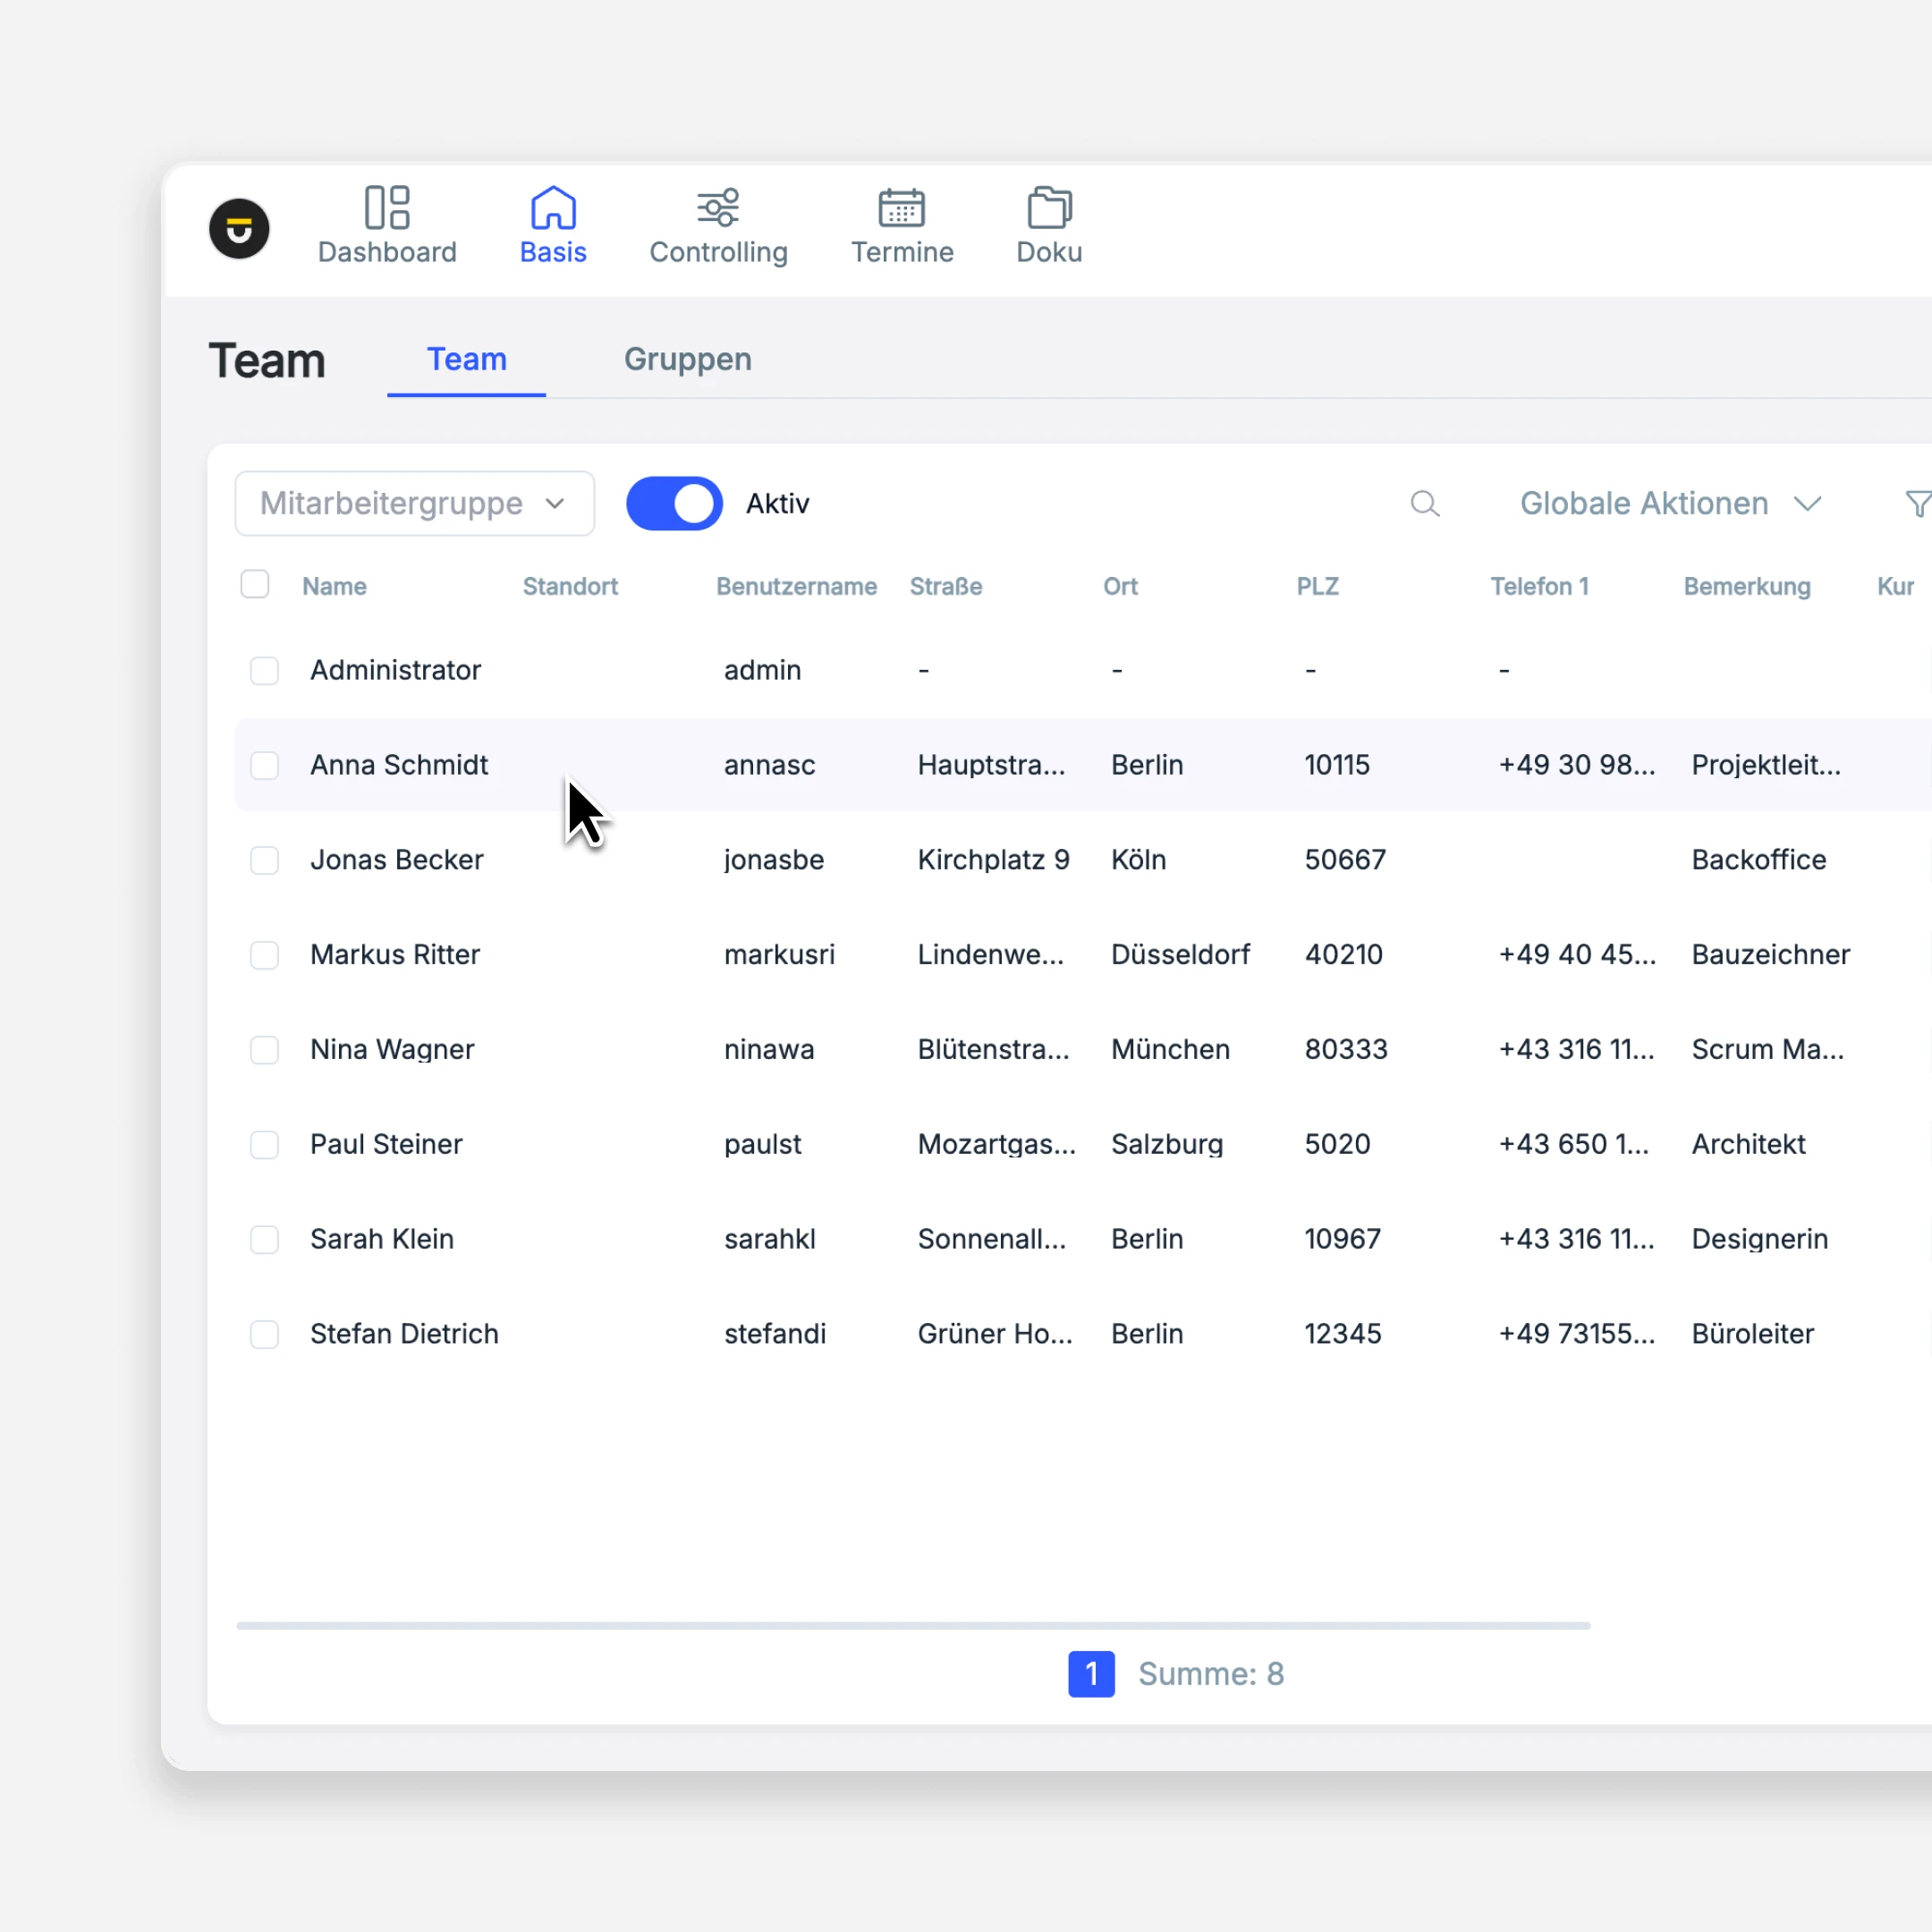Screen dimensions: 1932x1932
Task: Open the Dashboard icon in navigation
Action: coord(387,208)
